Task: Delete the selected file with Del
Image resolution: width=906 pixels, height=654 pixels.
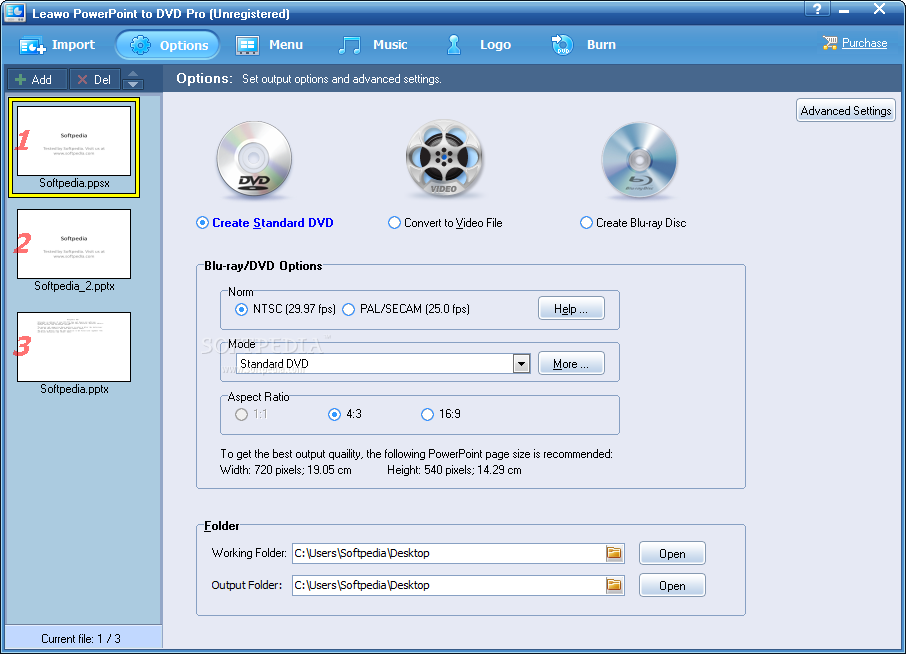Action: [x=95, y=79]
